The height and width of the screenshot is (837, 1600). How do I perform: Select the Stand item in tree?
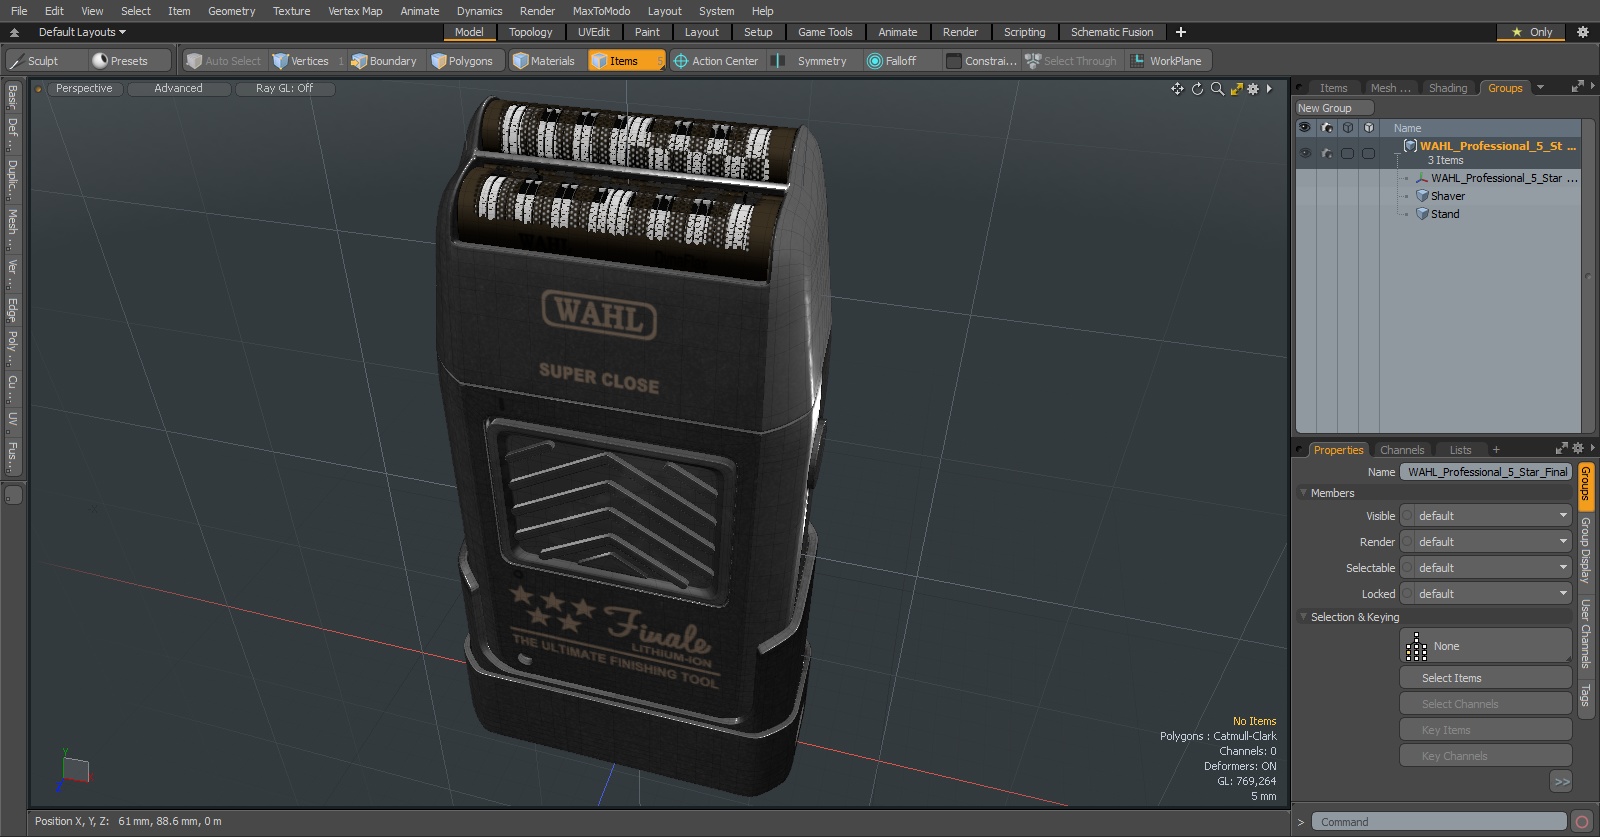pos(1444,214)
